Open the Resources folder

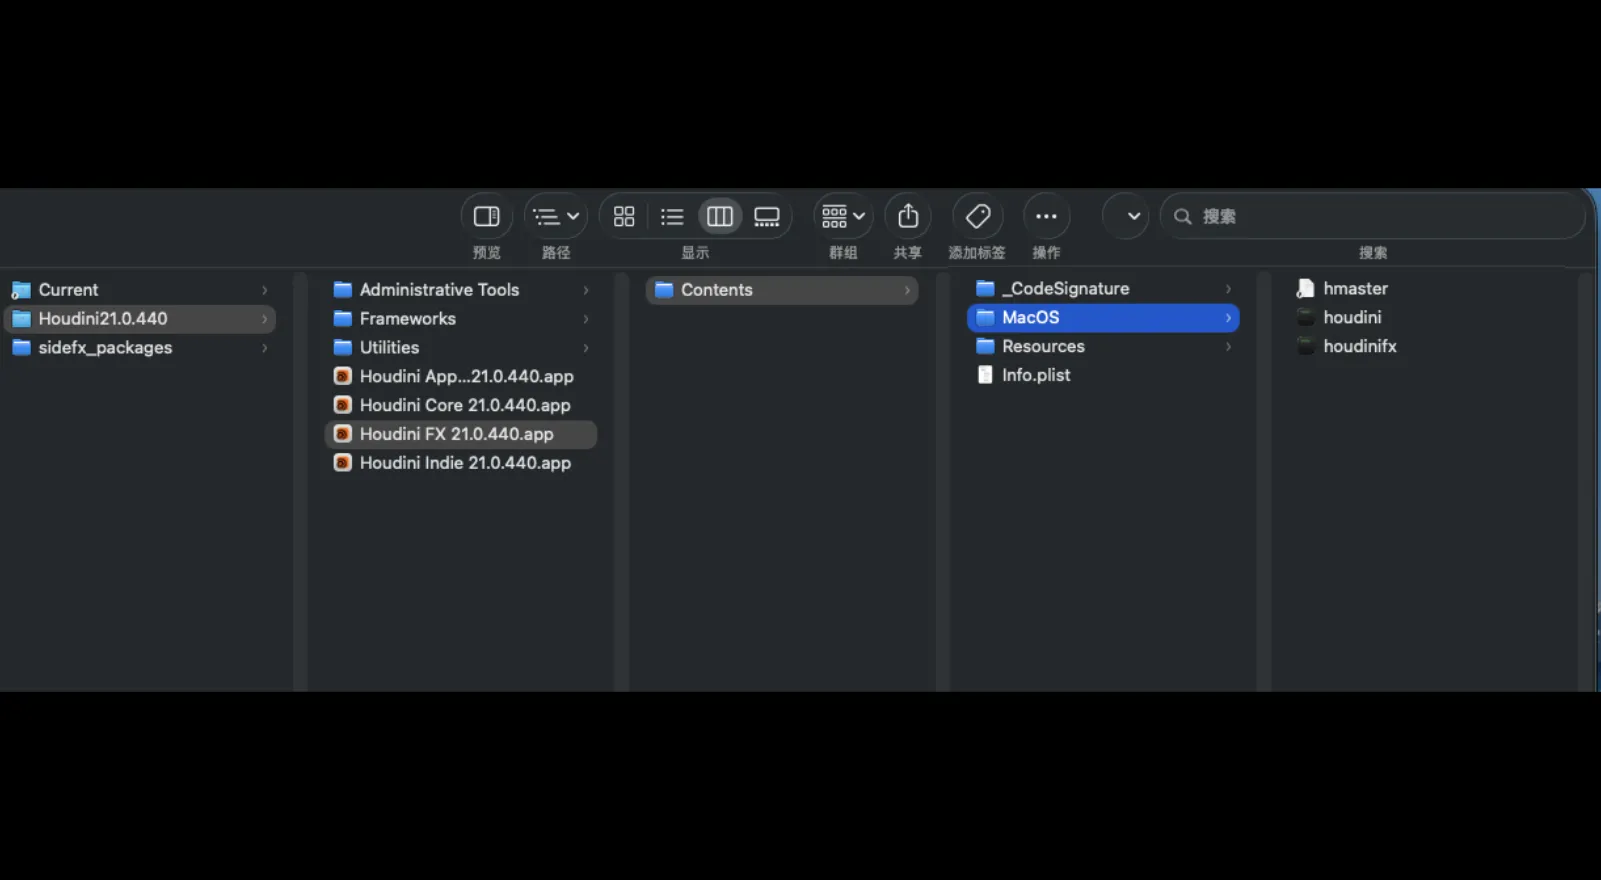tap(1043, 346)
